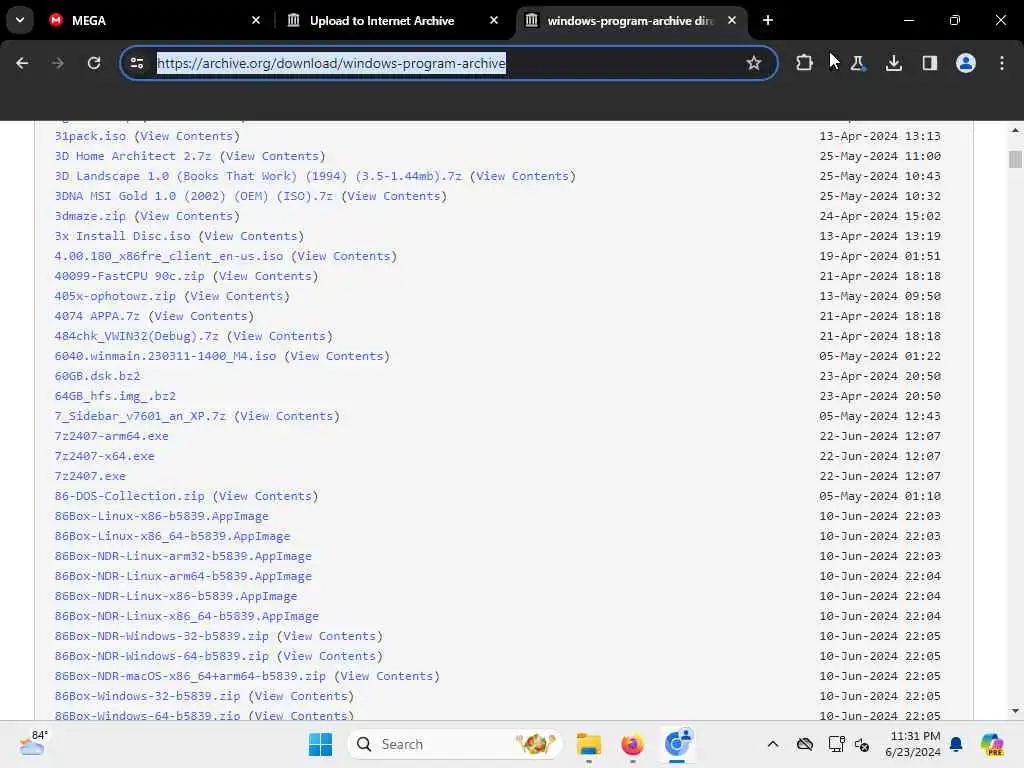
Task: Click the taskbar Search box
Action: tap(455, 744)
